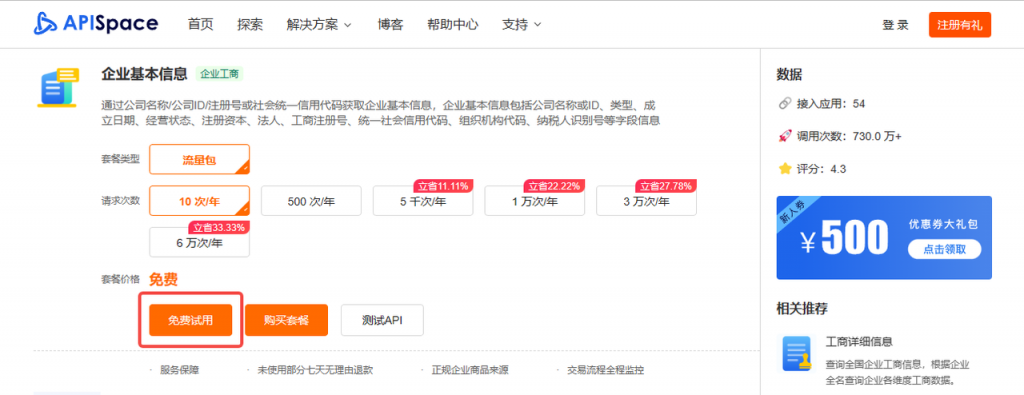The image size is (1024, 395).
Task: Click the 点击领取 coupon button
Action: click(x=944, y=249)
